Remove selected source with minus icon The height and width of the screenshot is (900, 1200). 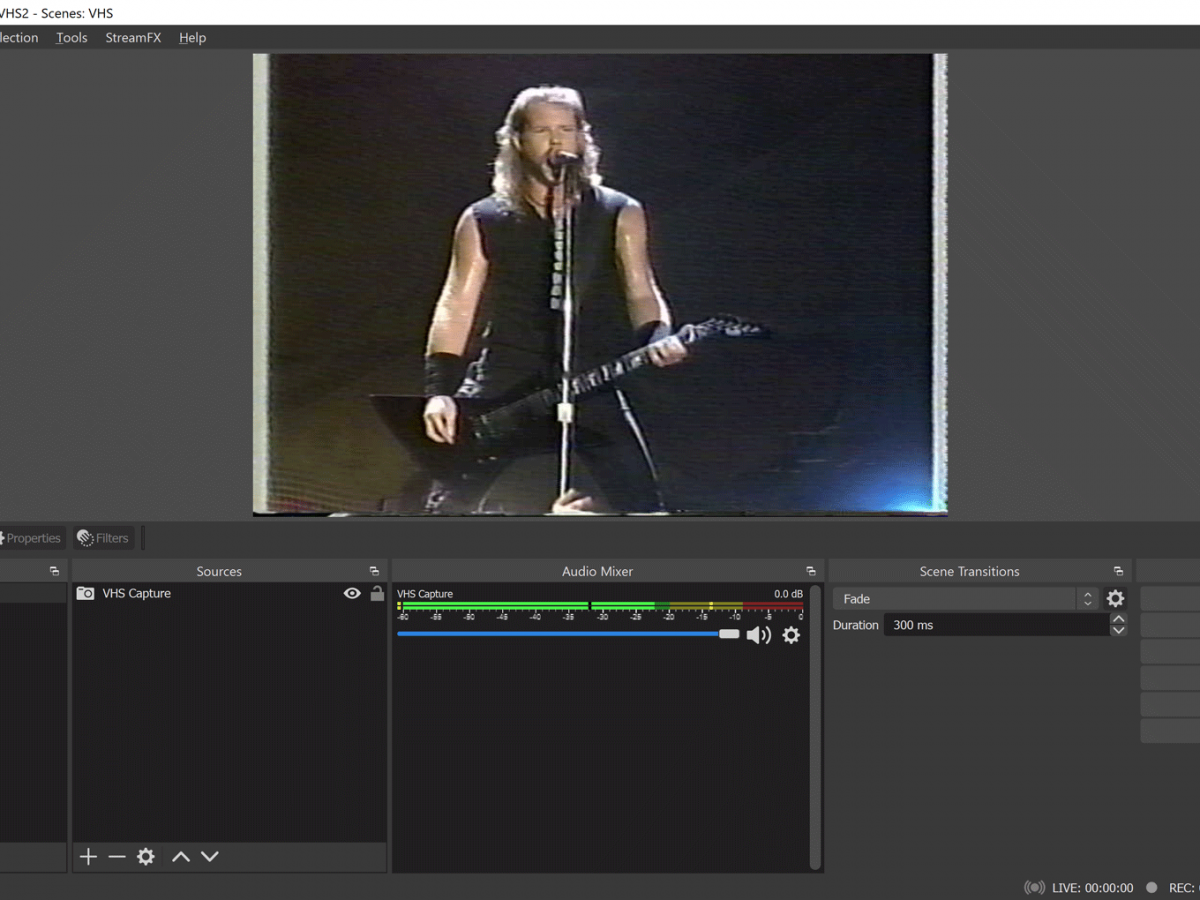[x=117, y=857]
